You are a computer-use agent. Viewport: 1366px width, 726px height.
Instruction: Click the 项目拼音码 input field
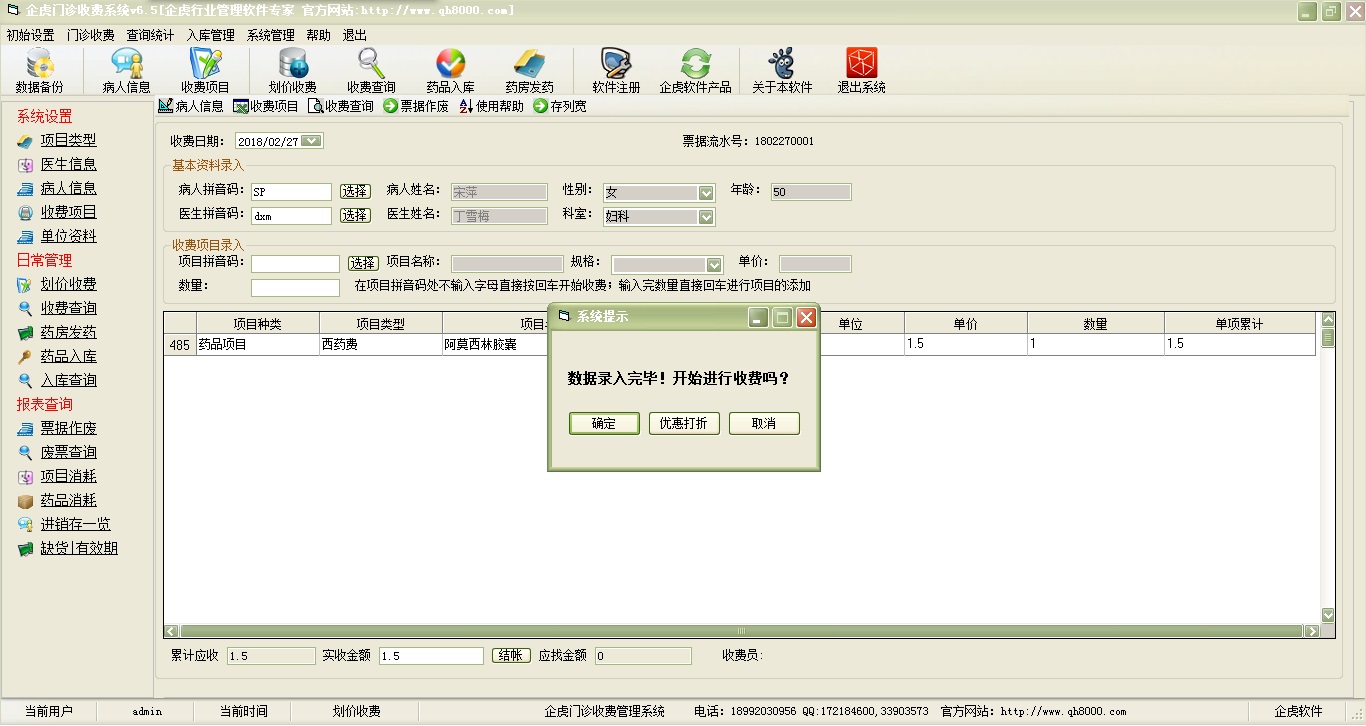click(295, 264)
